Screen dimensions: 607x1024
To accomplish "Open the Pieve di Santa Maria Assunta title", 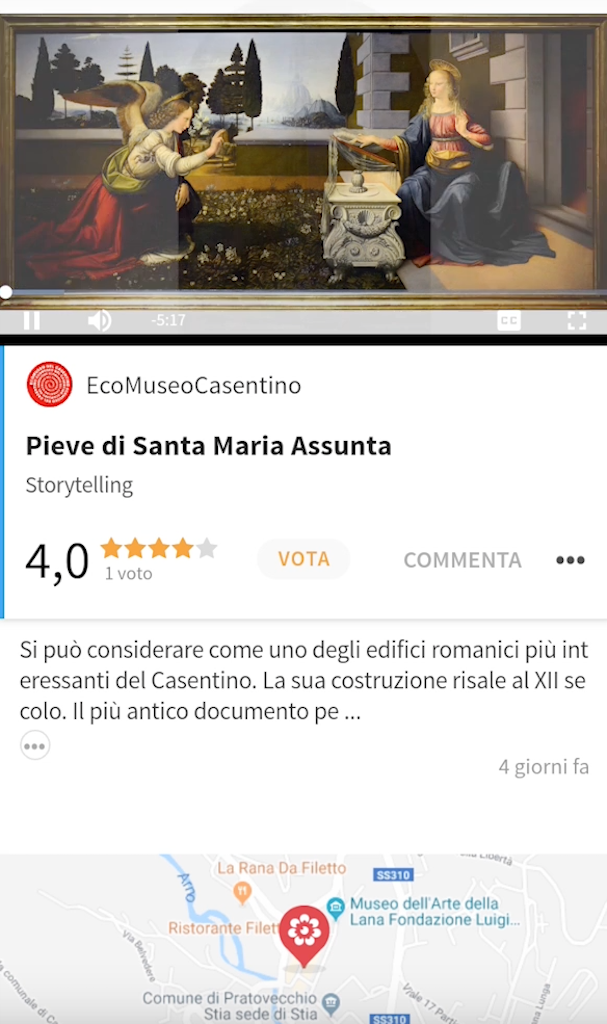I will [x=208, y=446].
